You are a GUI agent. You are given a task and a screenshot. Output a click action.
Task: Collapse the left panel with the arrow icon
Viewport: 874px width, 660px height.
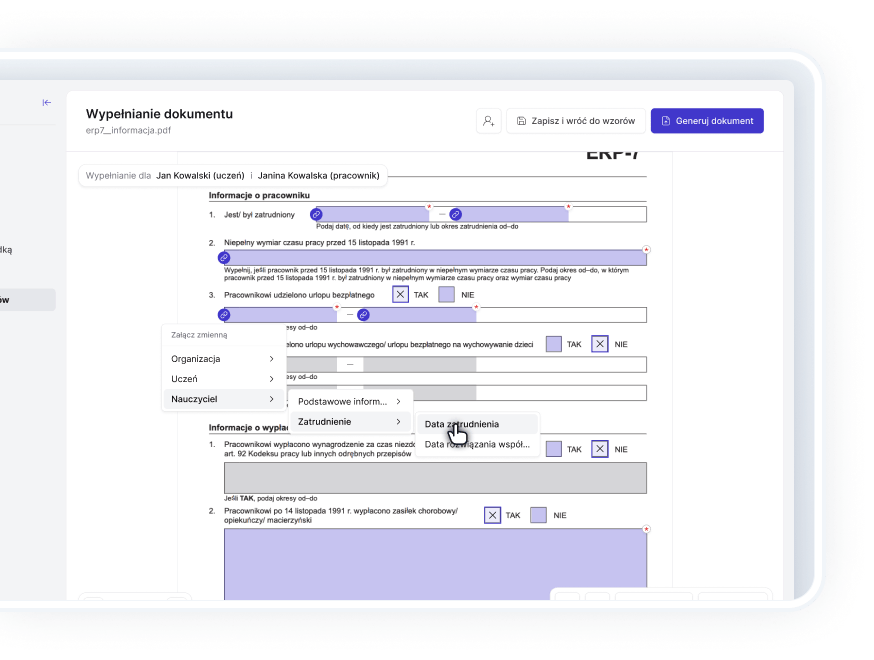tap(44, 102)
